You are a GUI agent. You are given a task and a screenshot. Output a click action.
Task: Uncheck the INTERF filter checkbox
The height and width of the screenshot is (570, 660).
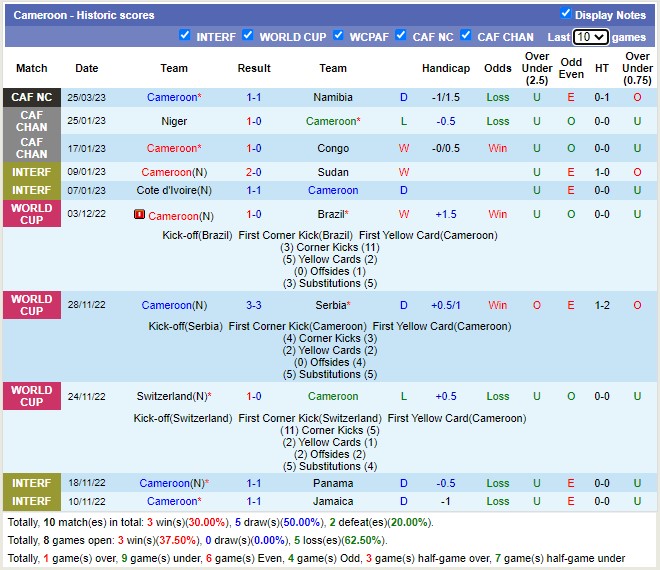point(184,36)
